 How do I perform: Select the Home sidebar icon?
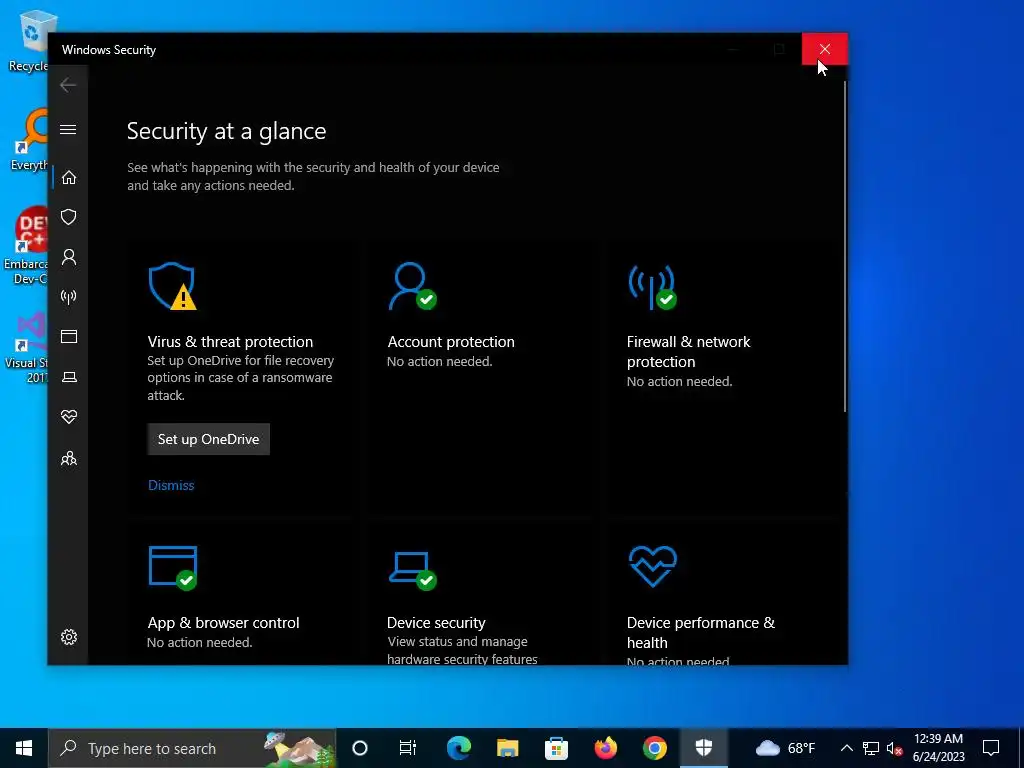click(69, 178)
